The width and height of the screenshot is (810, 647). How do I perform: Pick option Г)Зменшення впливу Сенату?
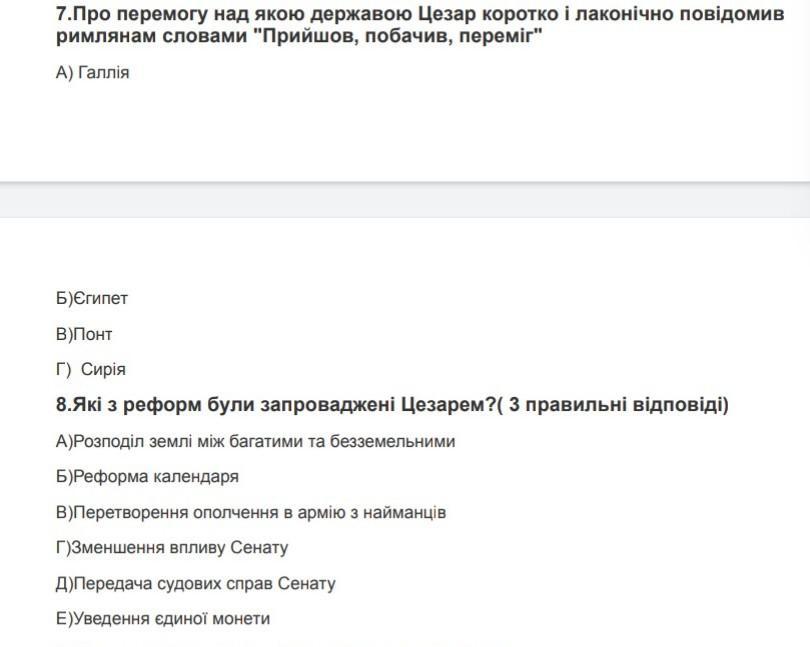click(172, 547)
